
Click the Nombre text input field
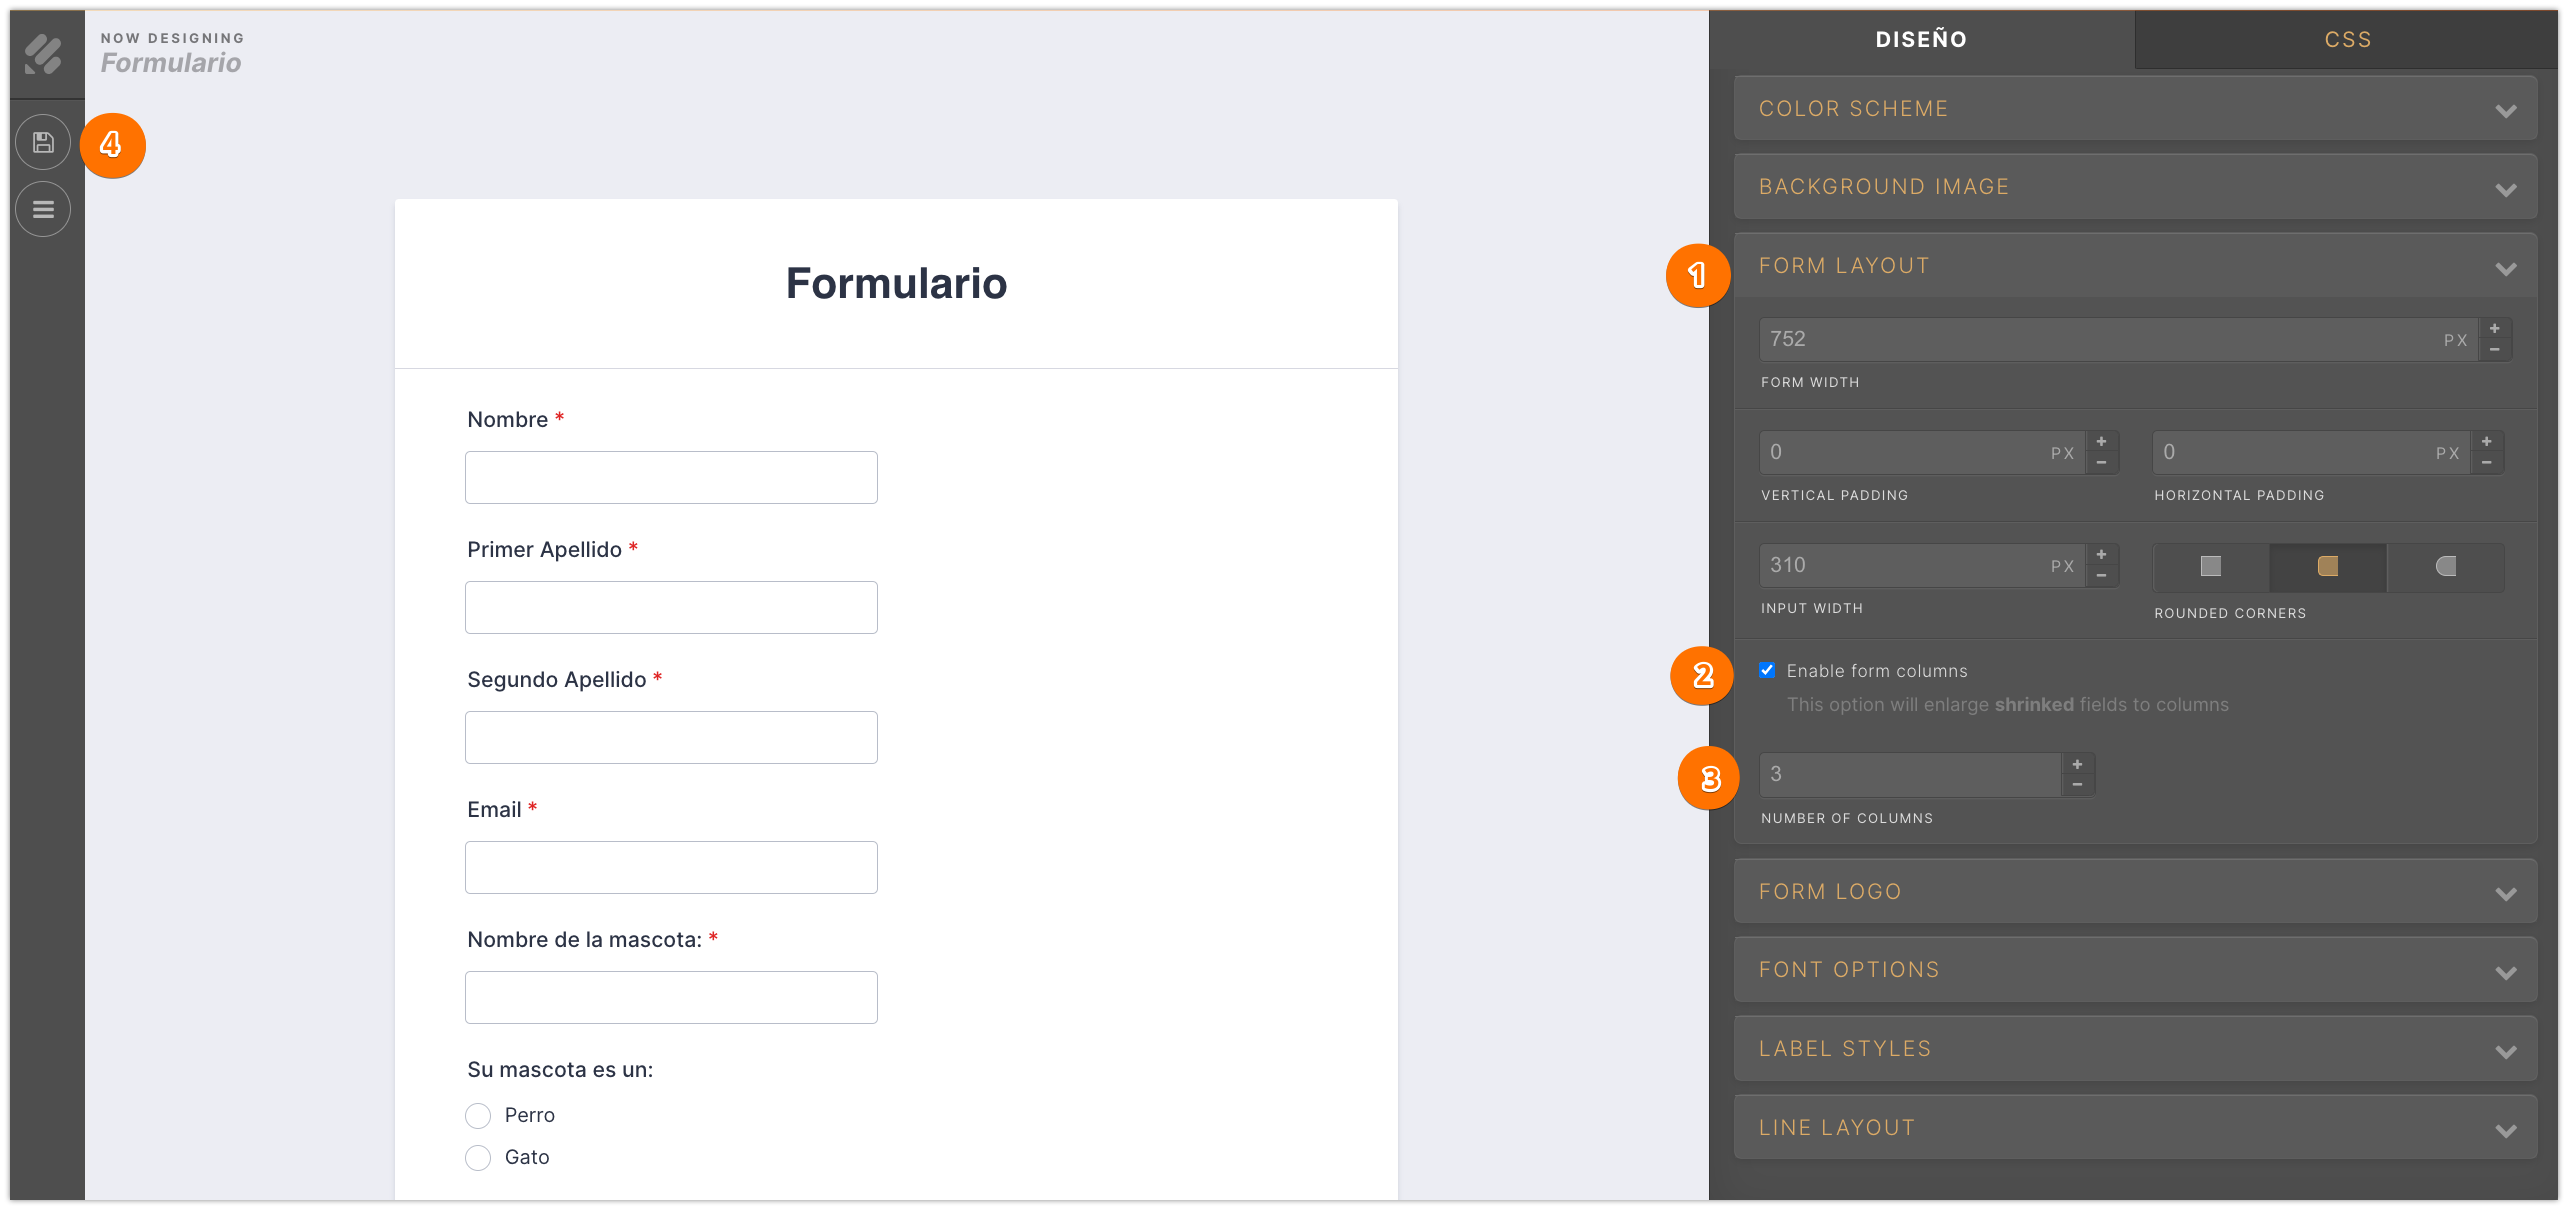click(671, 478)
